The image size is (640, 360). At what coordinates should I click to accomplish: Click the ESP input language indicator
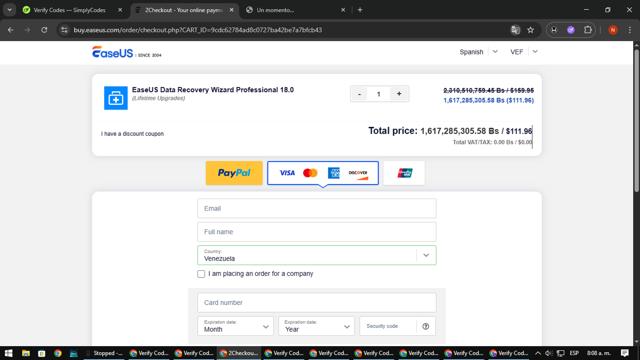click(574, 353)
